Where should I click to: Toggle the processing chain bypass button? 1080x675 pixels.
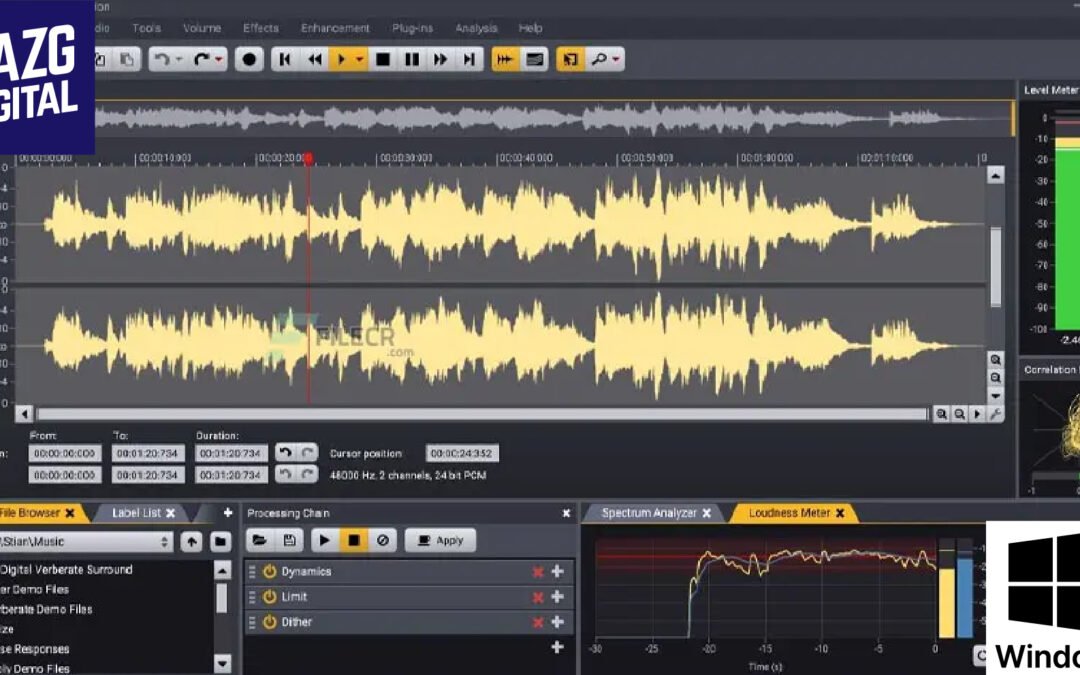383,541
